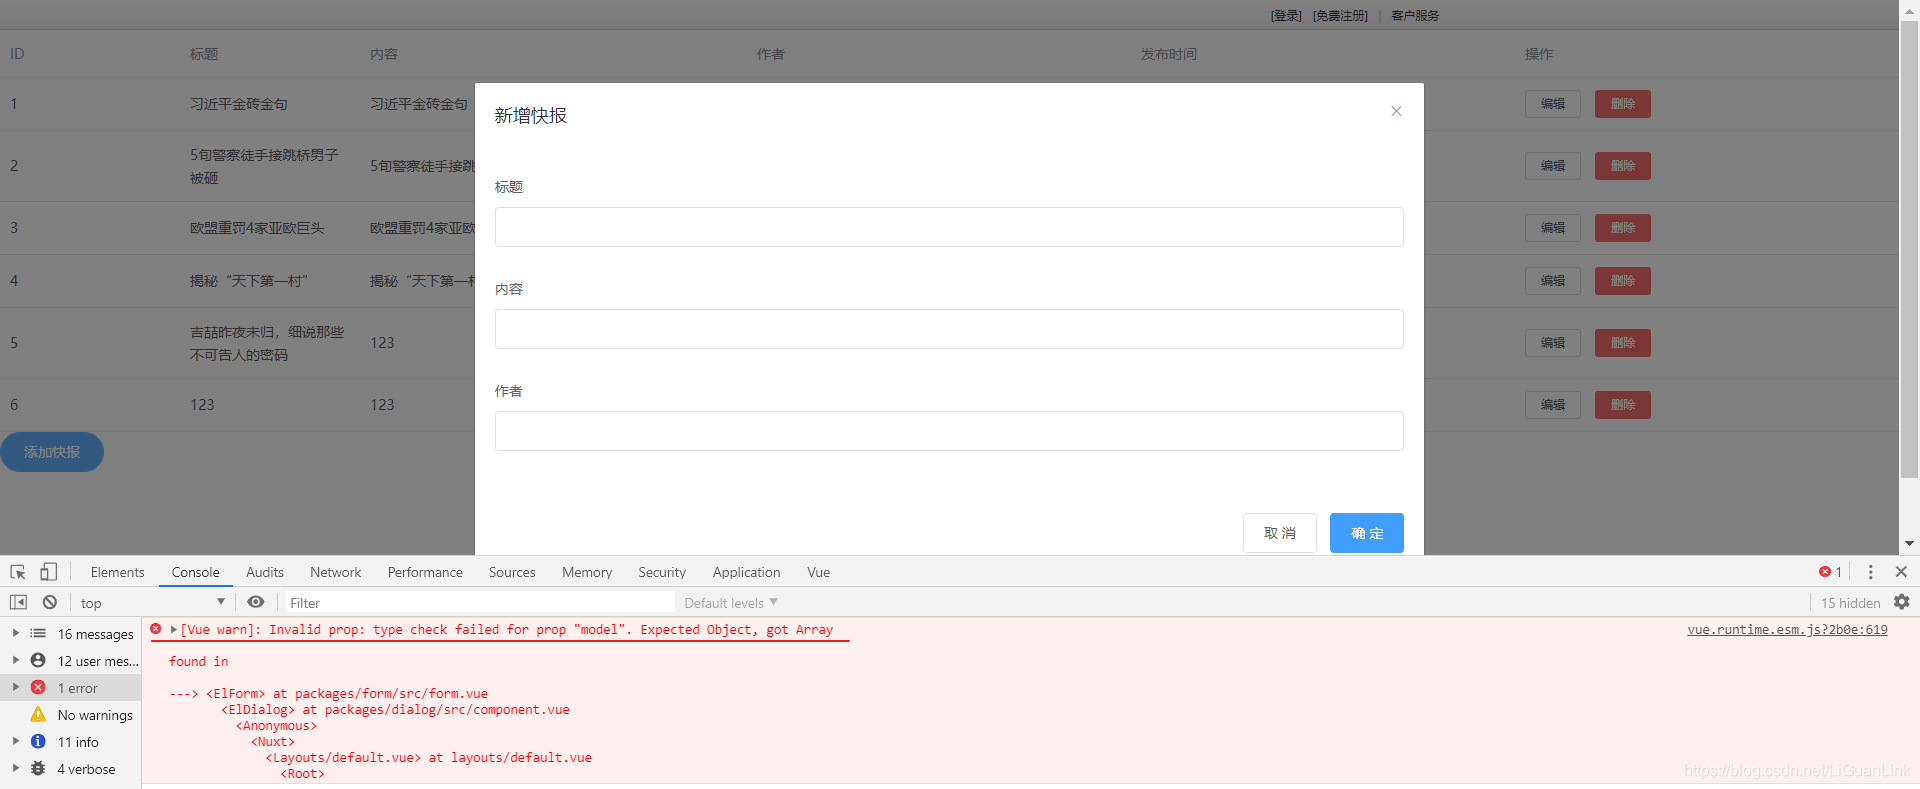
Task: Click the 取消 cancel button
Action: pos(1279,533)
